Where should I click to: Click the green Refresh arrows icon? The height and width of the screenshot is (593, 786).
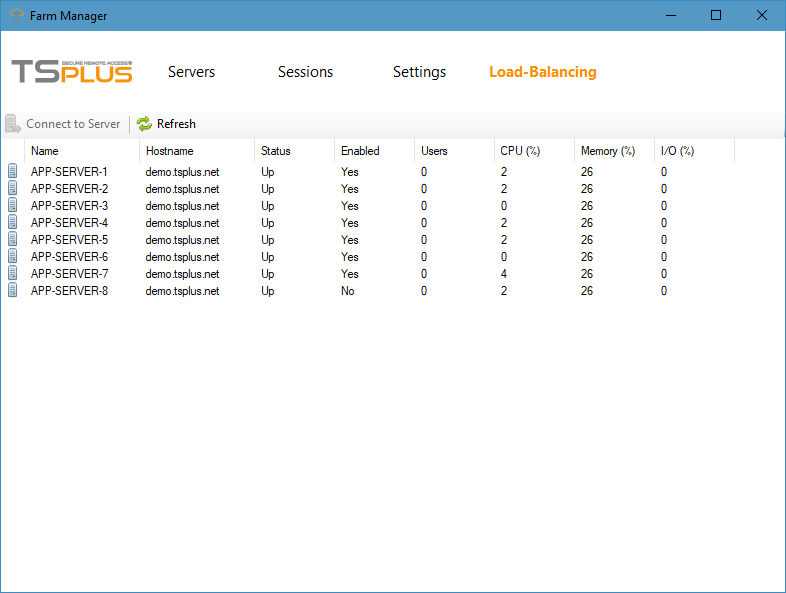tap(144, 124)
